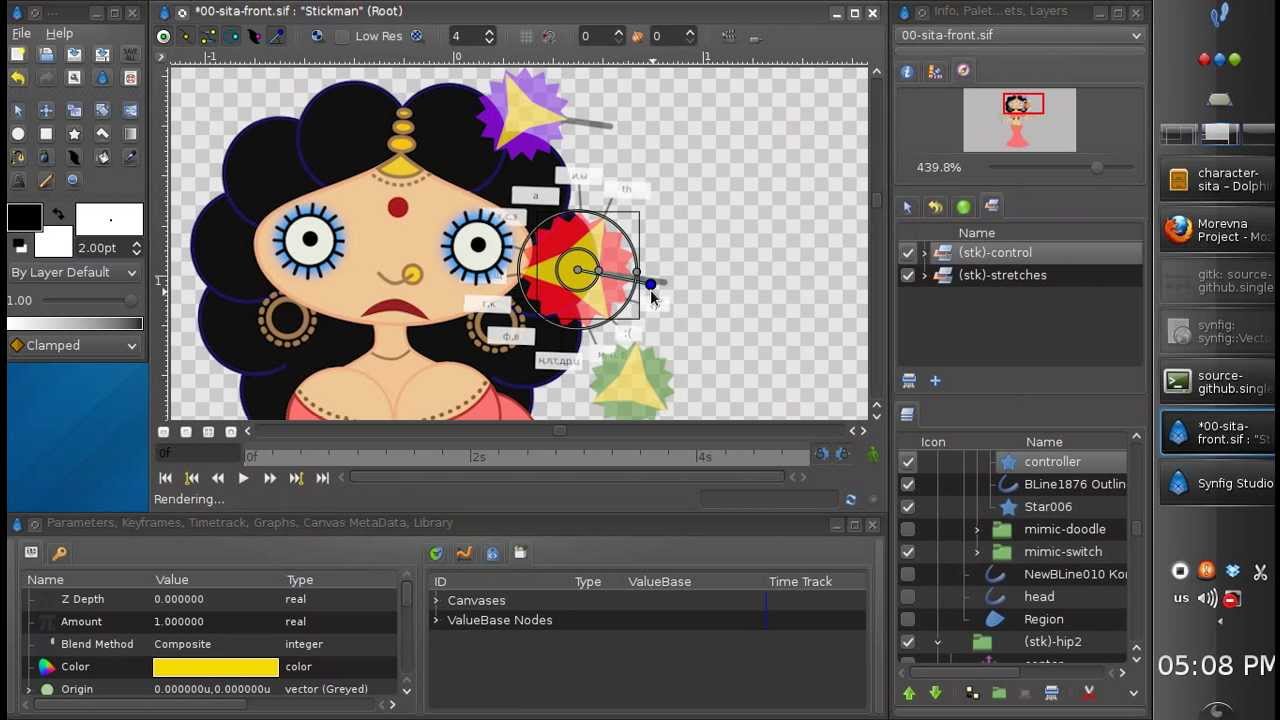Expand mimic-doodle layer group
Image resolution: width=1280 pixels, height=720 pixels.
tap(977, 529)
